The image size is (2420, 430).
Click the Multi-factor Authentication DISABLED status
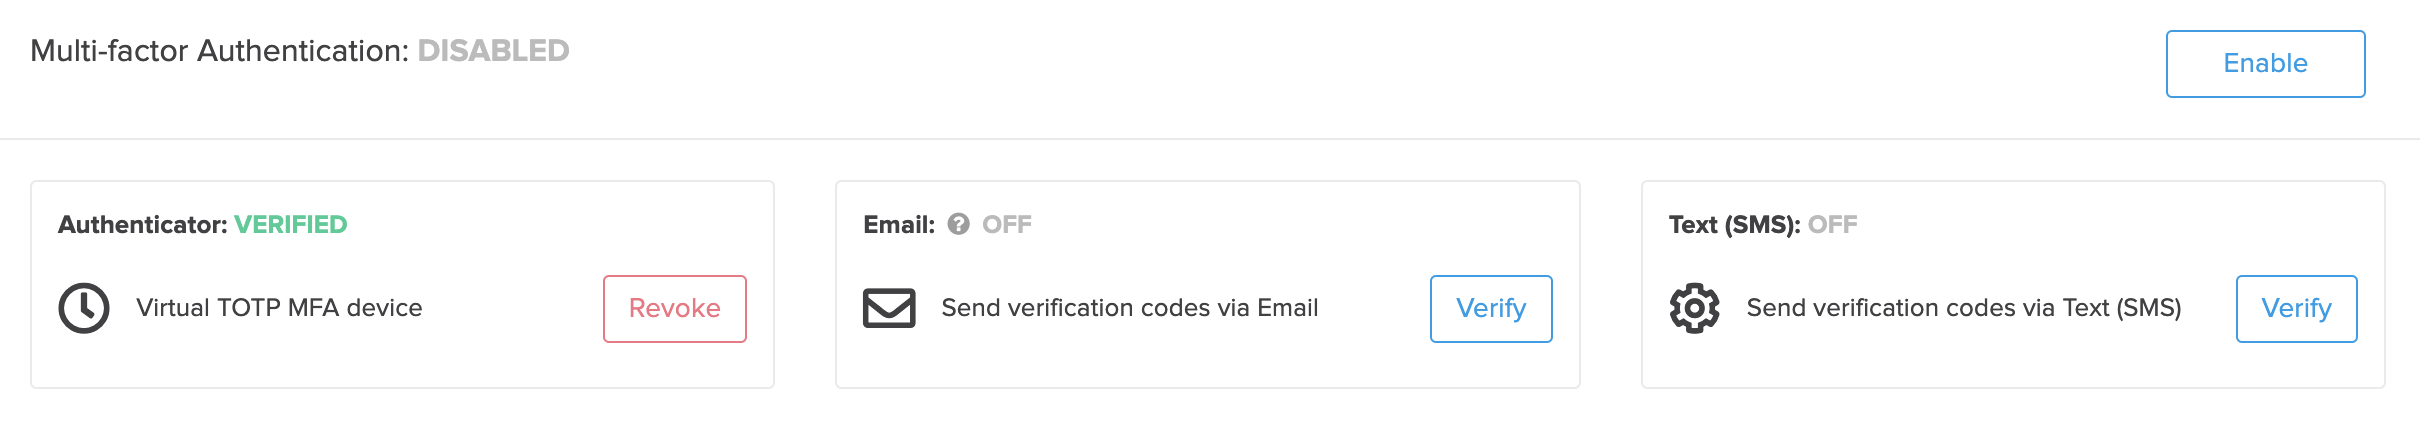493,51
